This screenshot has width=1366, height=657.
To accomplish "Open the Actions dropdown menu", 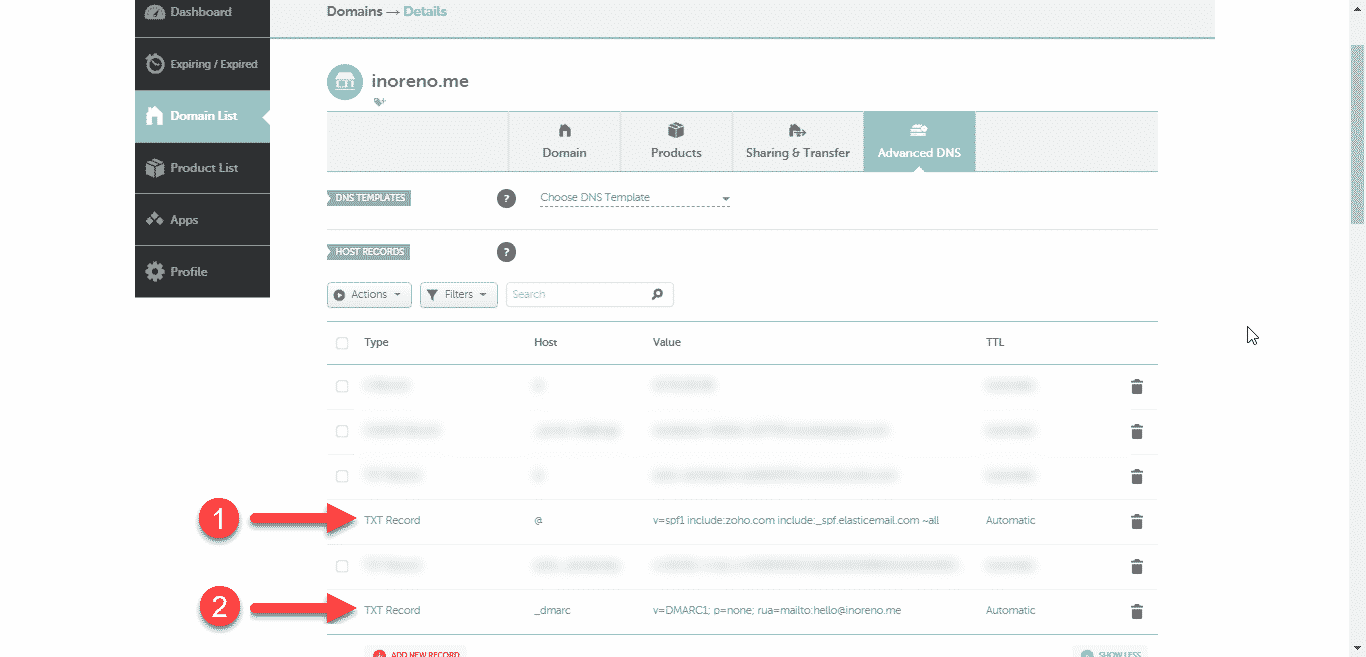I will click(x=369, y=294).
